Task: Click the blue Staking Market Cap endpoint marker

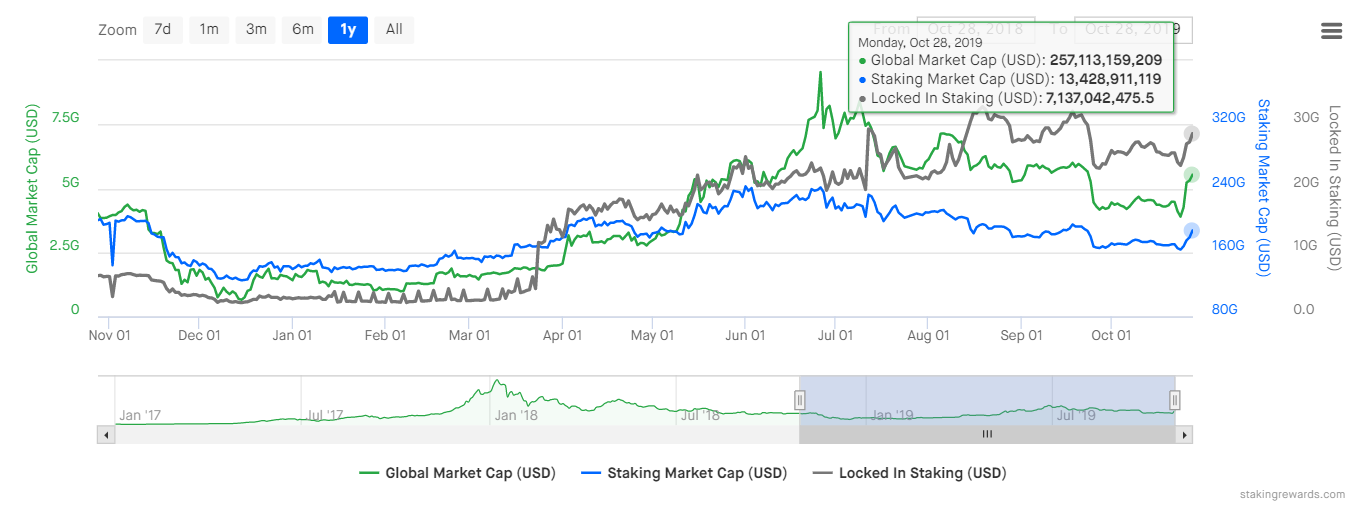Action: click(x=1191, y=231)
